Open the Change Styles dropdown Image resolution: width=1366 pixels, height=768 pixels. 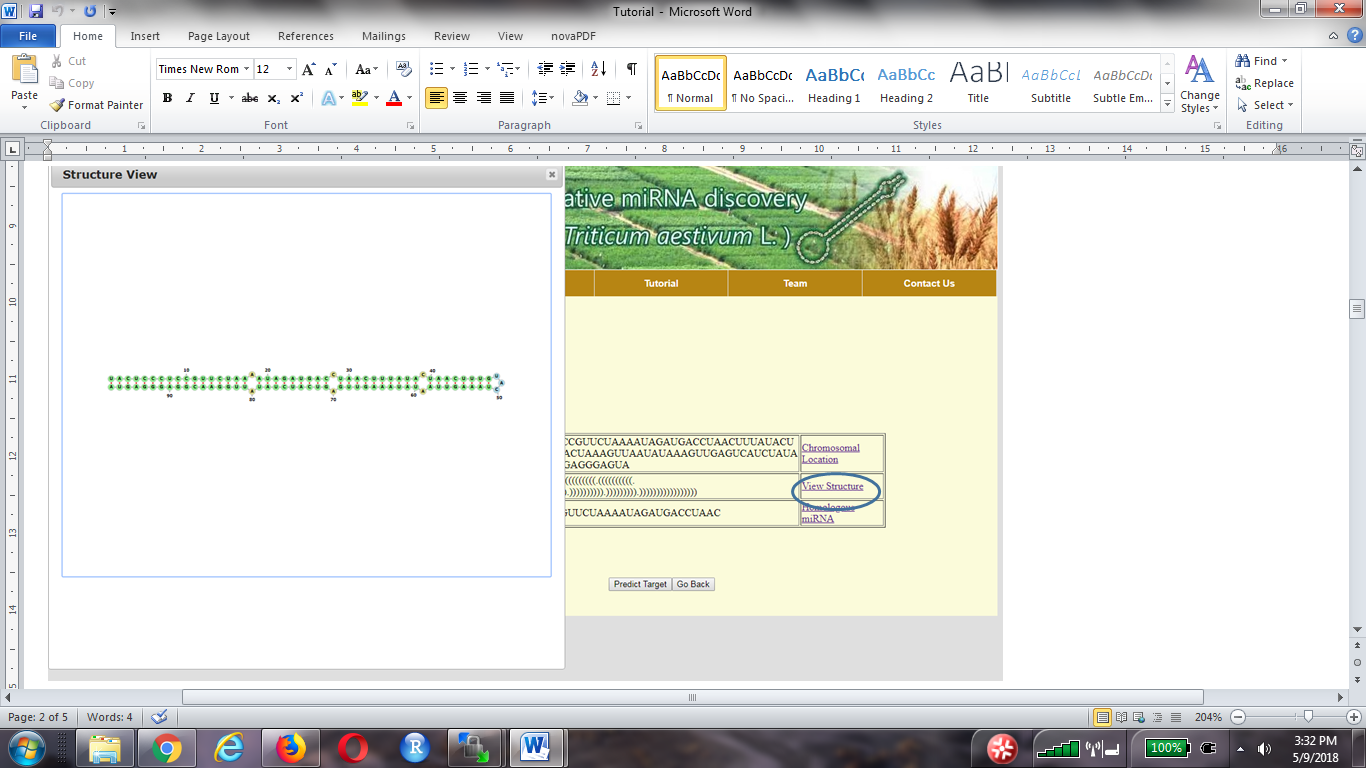click(x=1199, y=84)
